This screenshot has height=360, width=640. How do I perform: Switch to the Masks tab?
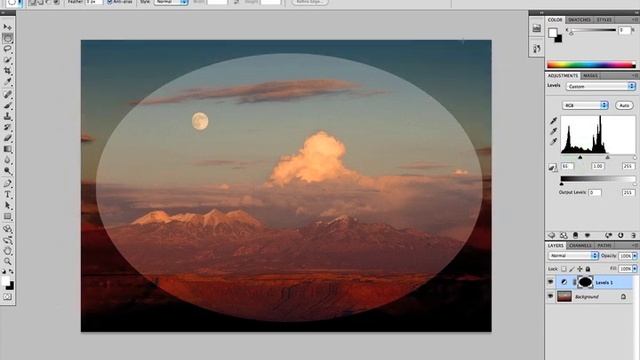590,76
